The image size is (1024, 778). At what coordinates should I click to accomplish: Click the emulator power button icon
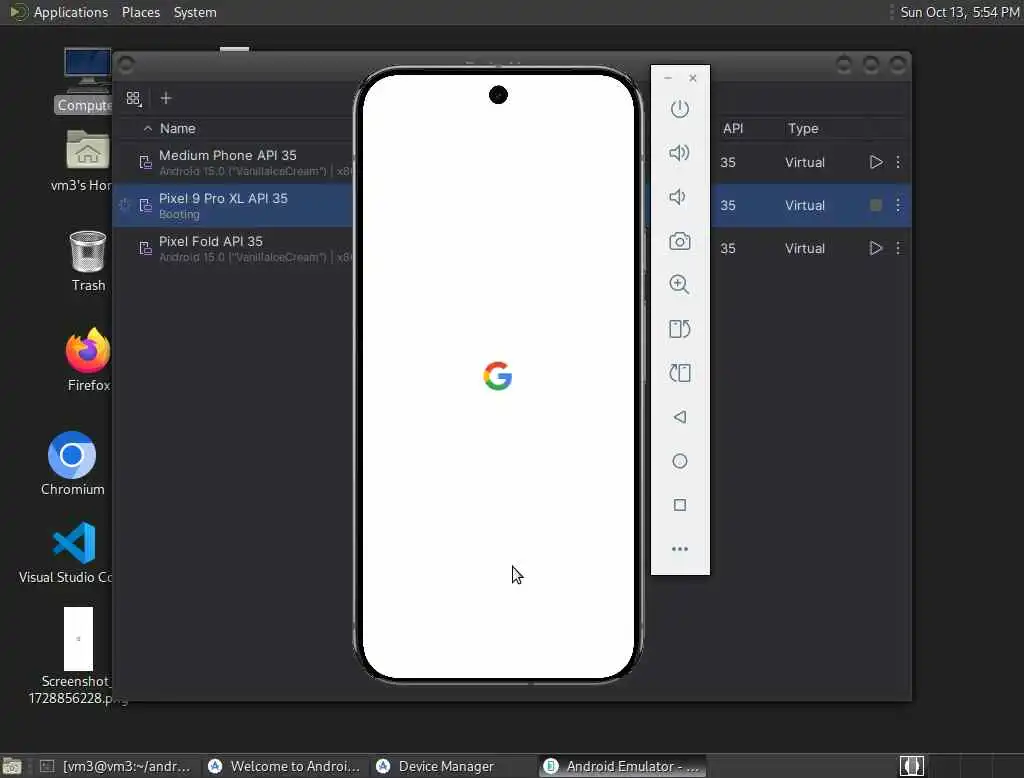click(680, 108)
